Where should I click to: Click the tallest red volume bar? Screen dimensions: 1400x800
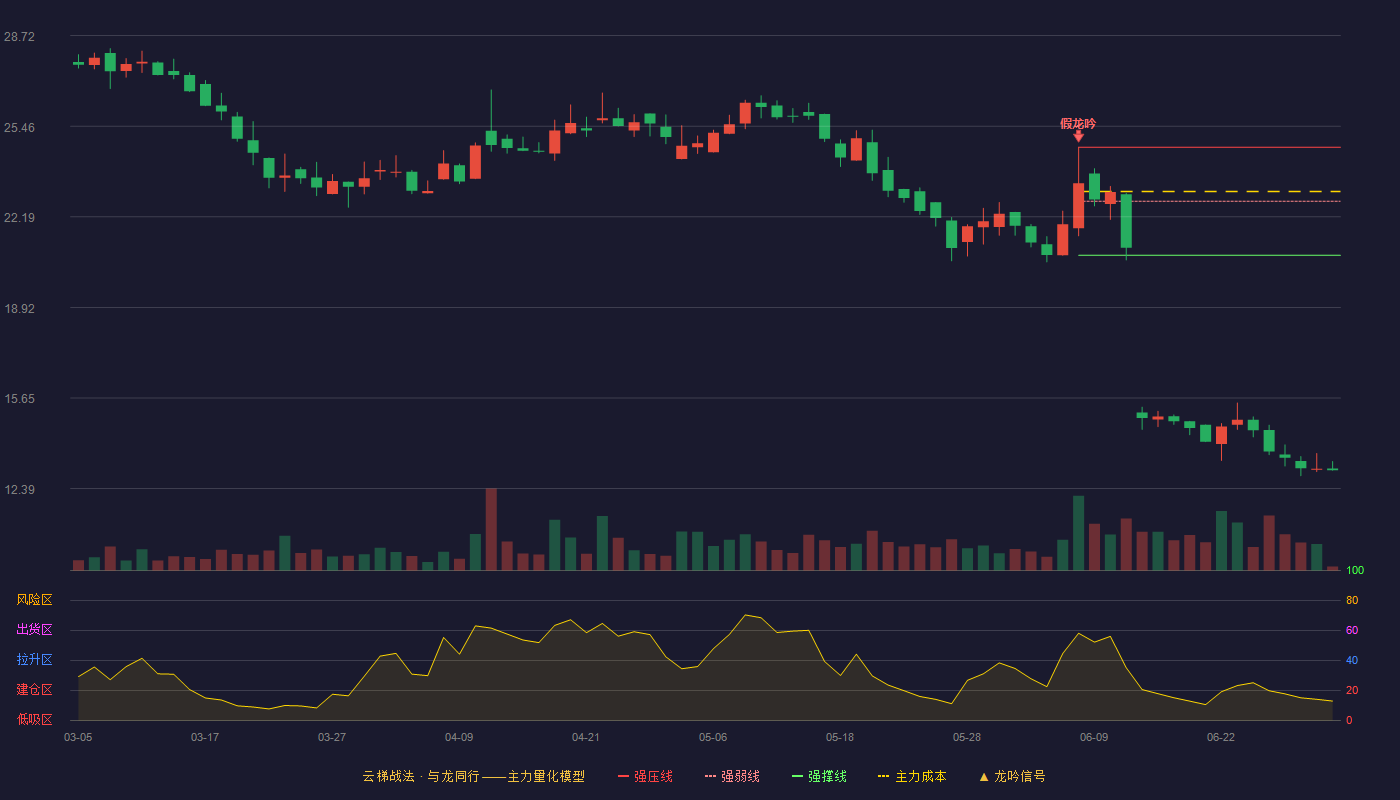491,529
